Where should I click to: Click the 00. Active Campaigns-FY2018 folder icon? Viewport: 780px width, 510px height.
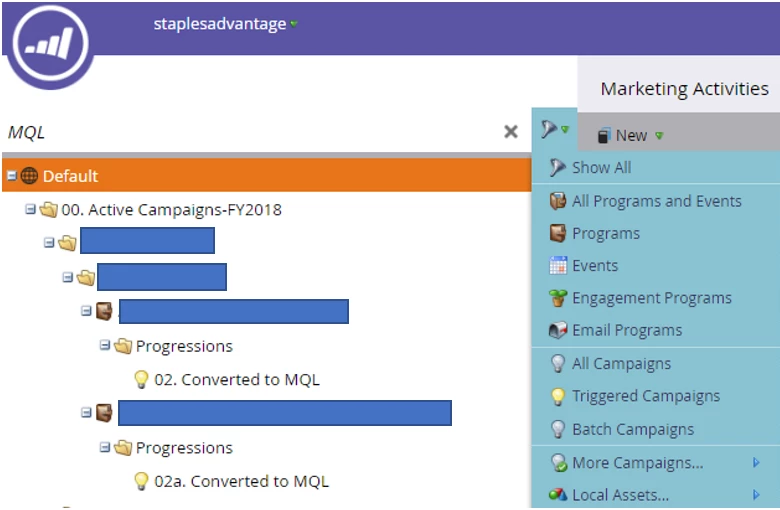tap(49, 209)
